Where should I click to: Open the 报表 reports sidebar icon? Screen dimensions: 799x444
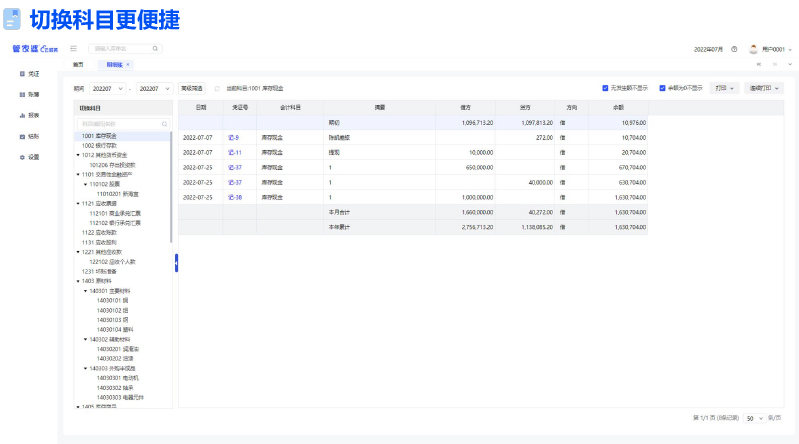22,115
